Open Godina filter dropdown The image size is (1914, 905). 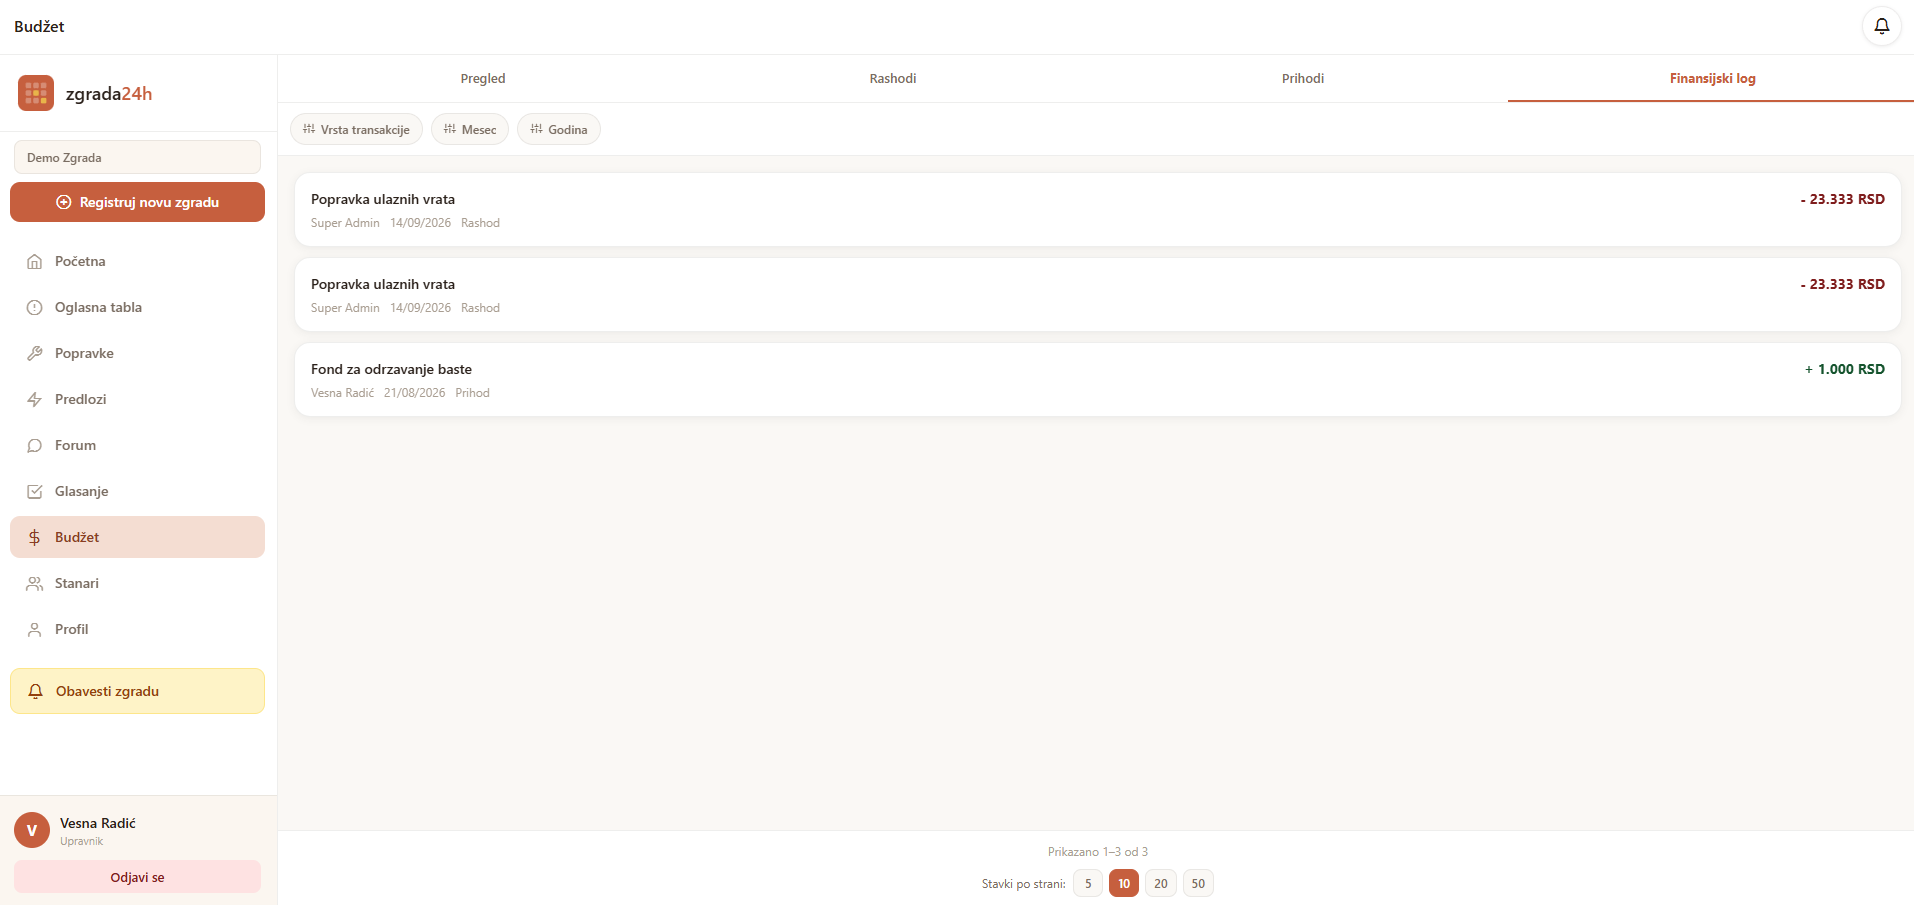point(559,129)
